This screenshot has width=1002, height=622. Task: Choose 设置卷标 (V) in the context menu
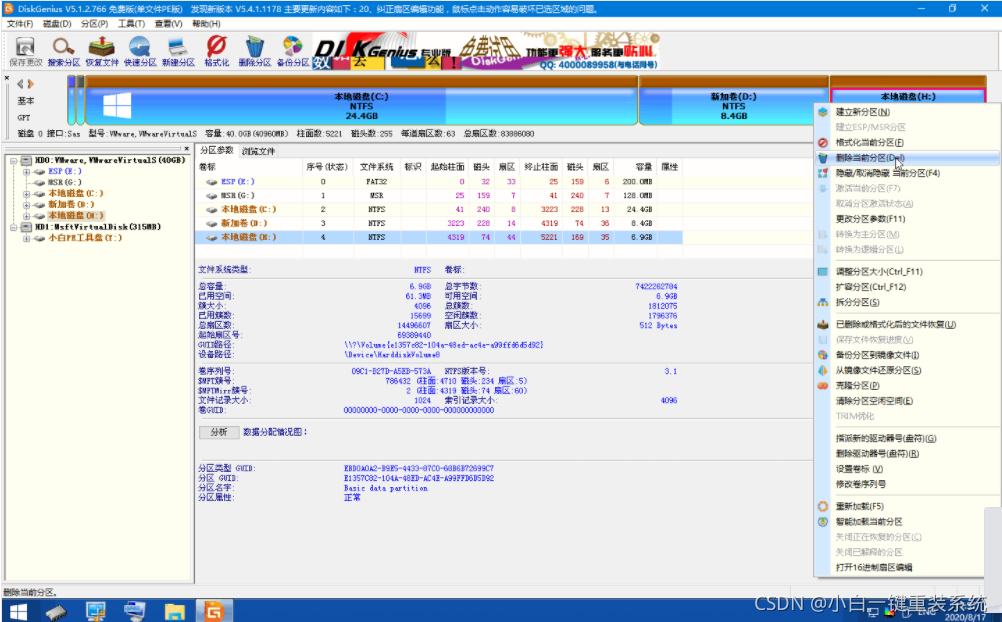point(859,469)
